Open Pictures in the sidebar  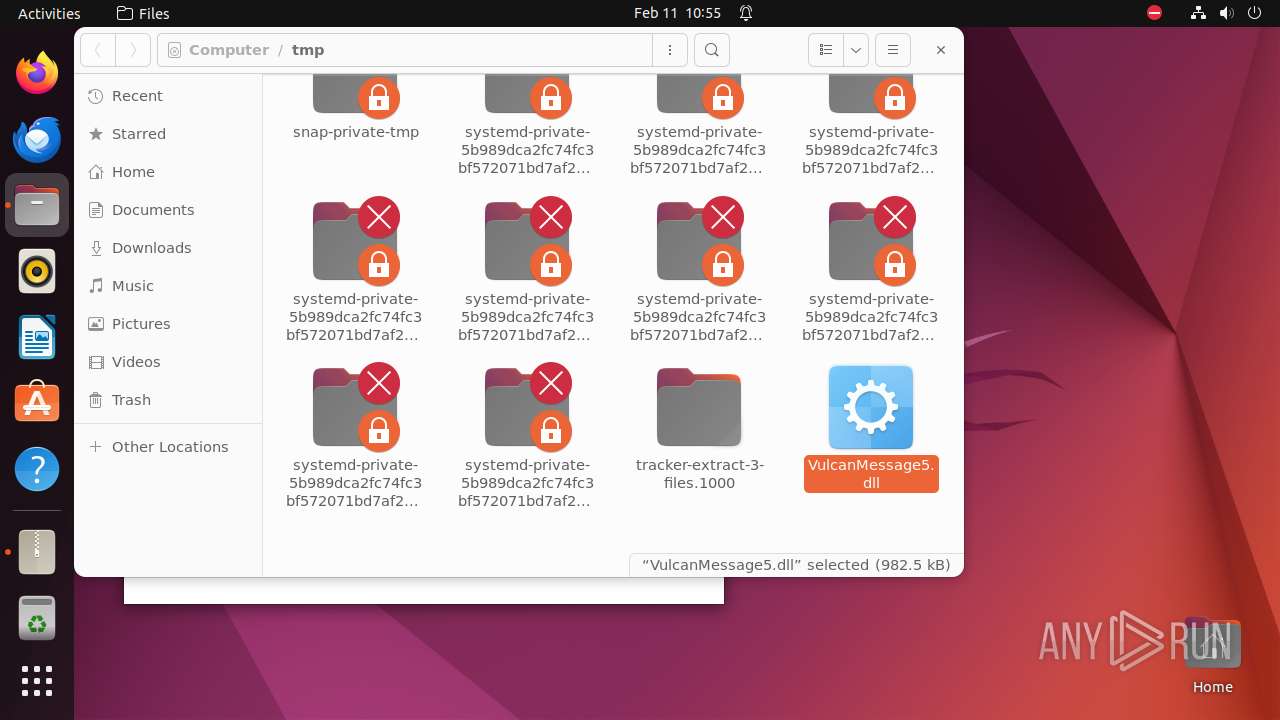tap(169, 324)
